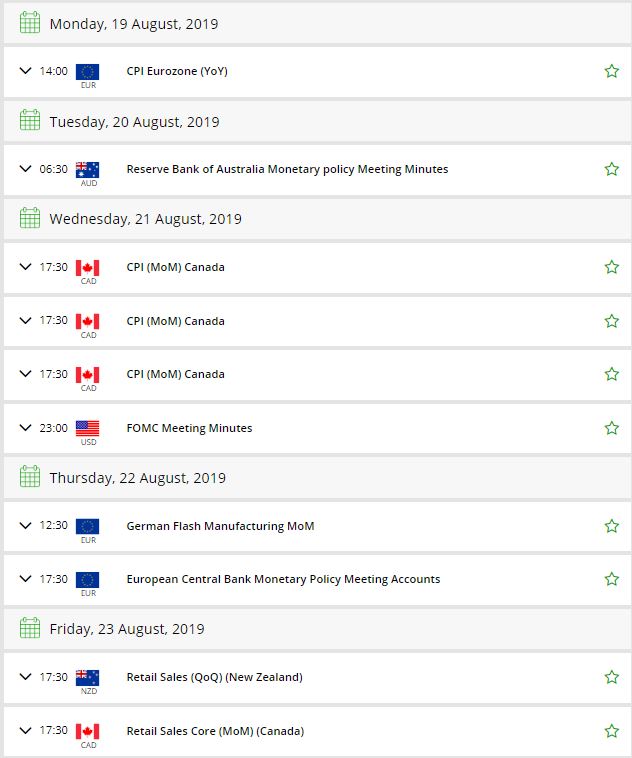Open the Retail Sales Core (MoM) (Canada) title
The height and width of the screenshot is (758, 632).
point(215,731)
